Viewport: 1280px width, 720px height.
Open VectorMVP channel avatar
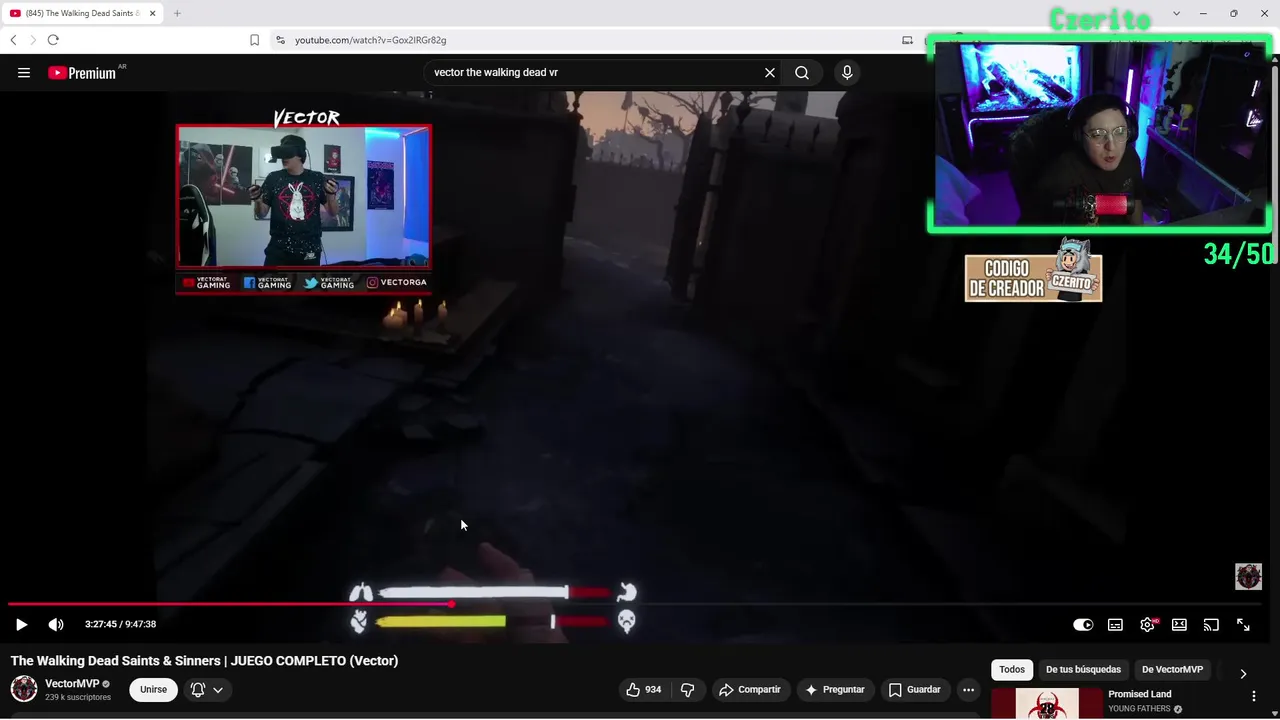point(24,689)
